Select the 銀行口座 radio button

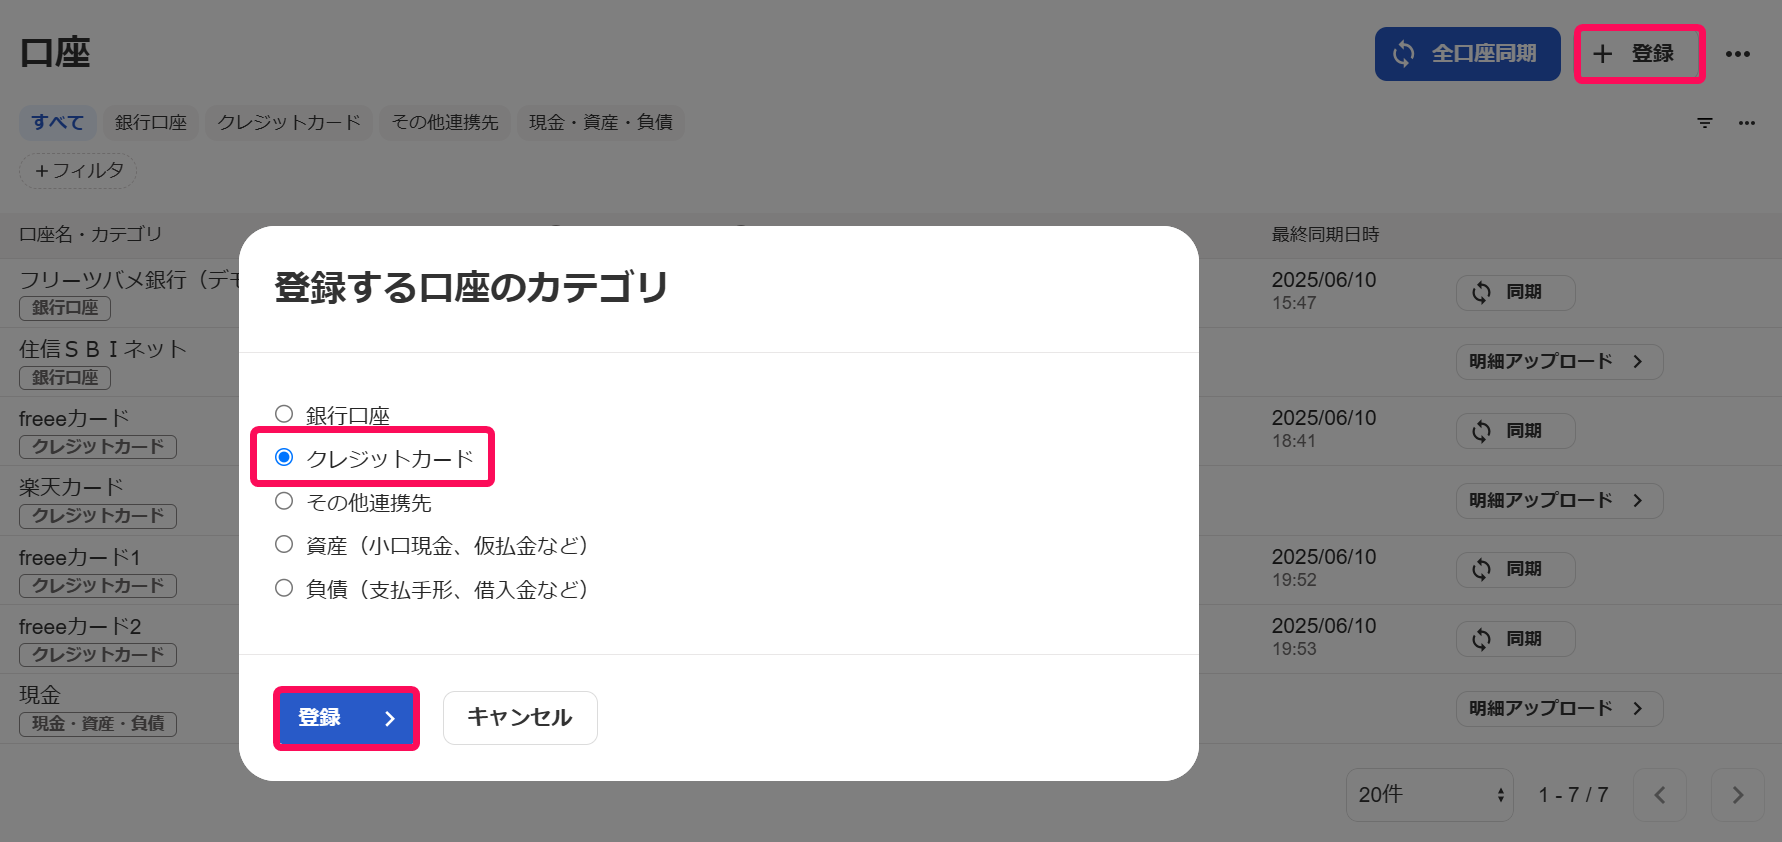click(x=284, y=413)
